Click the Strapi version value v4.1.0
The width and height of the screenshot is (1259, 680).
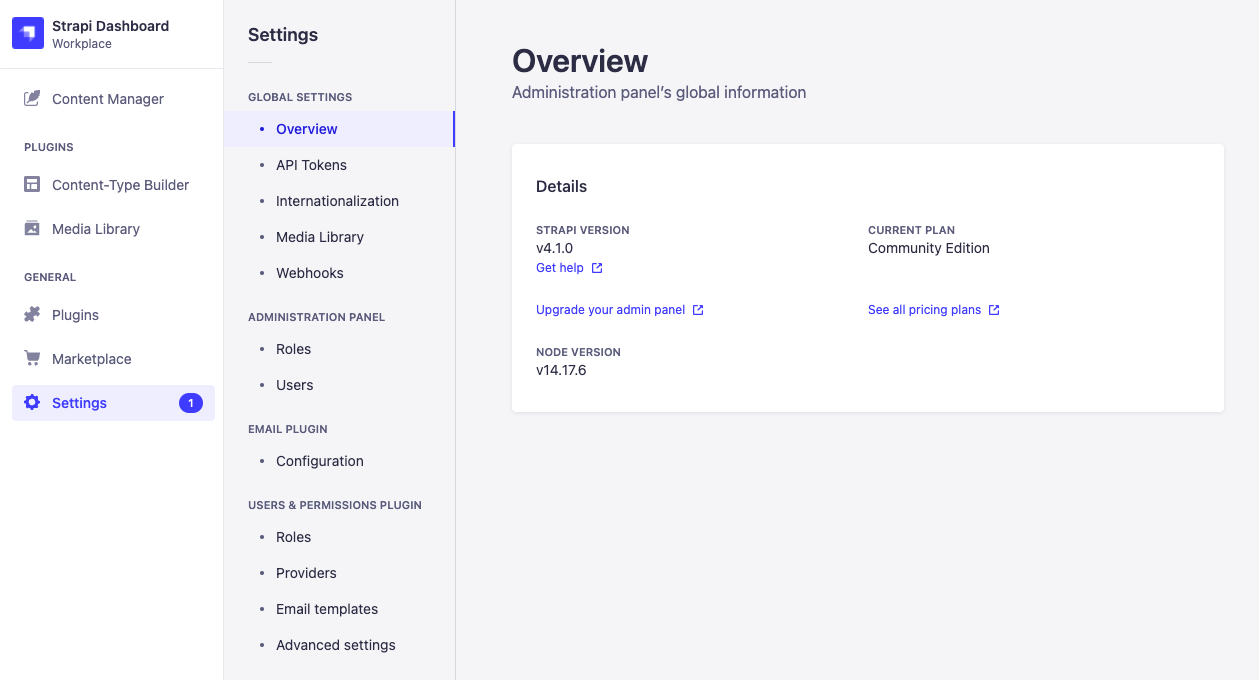555,248
